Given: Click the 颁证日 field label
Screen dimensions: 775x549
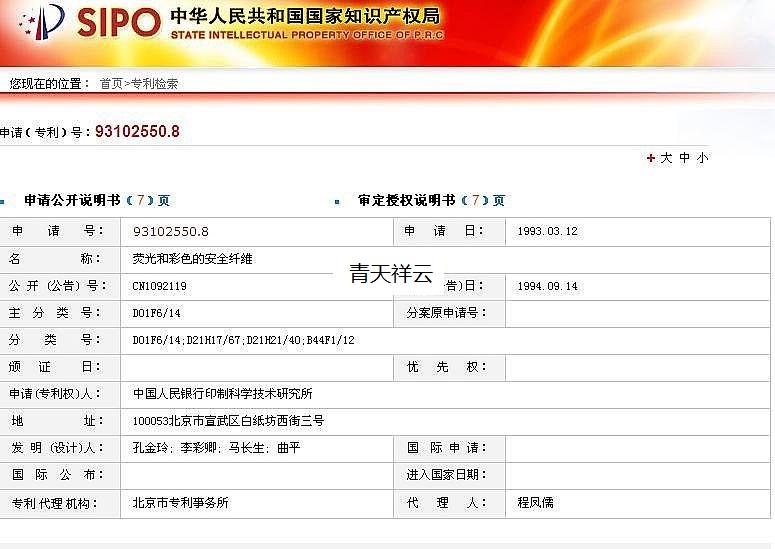Looking at the screenshot, I should pos(55,367).
